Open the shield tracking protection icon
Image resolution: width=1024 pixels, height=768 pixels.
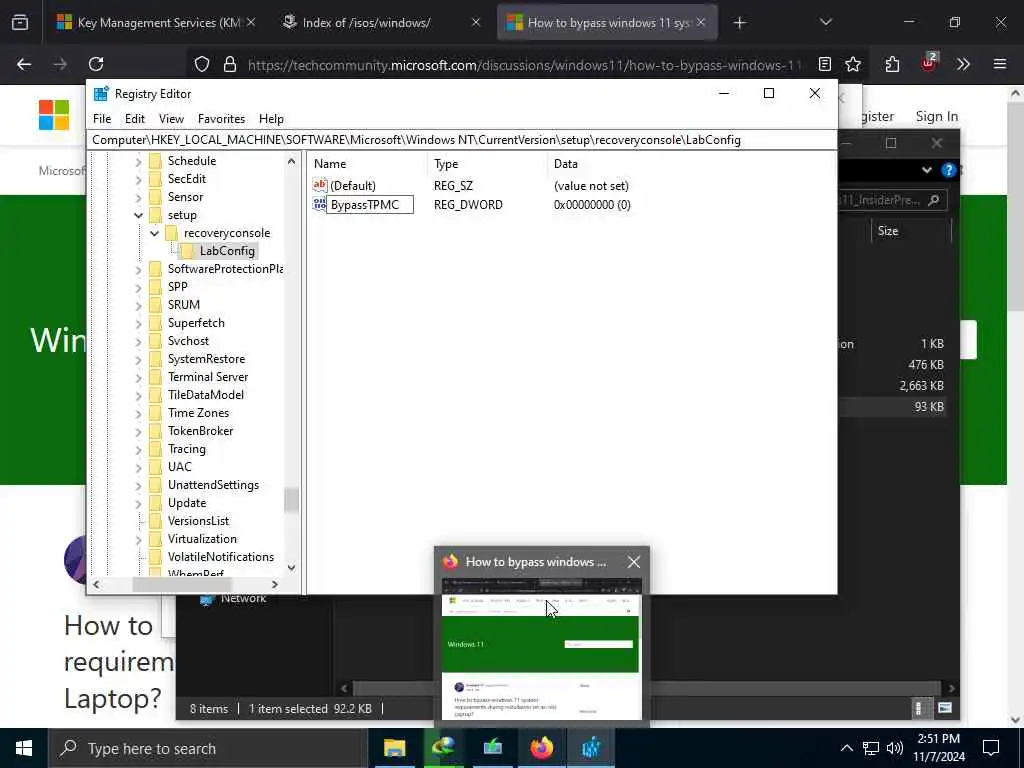[202, 64]
